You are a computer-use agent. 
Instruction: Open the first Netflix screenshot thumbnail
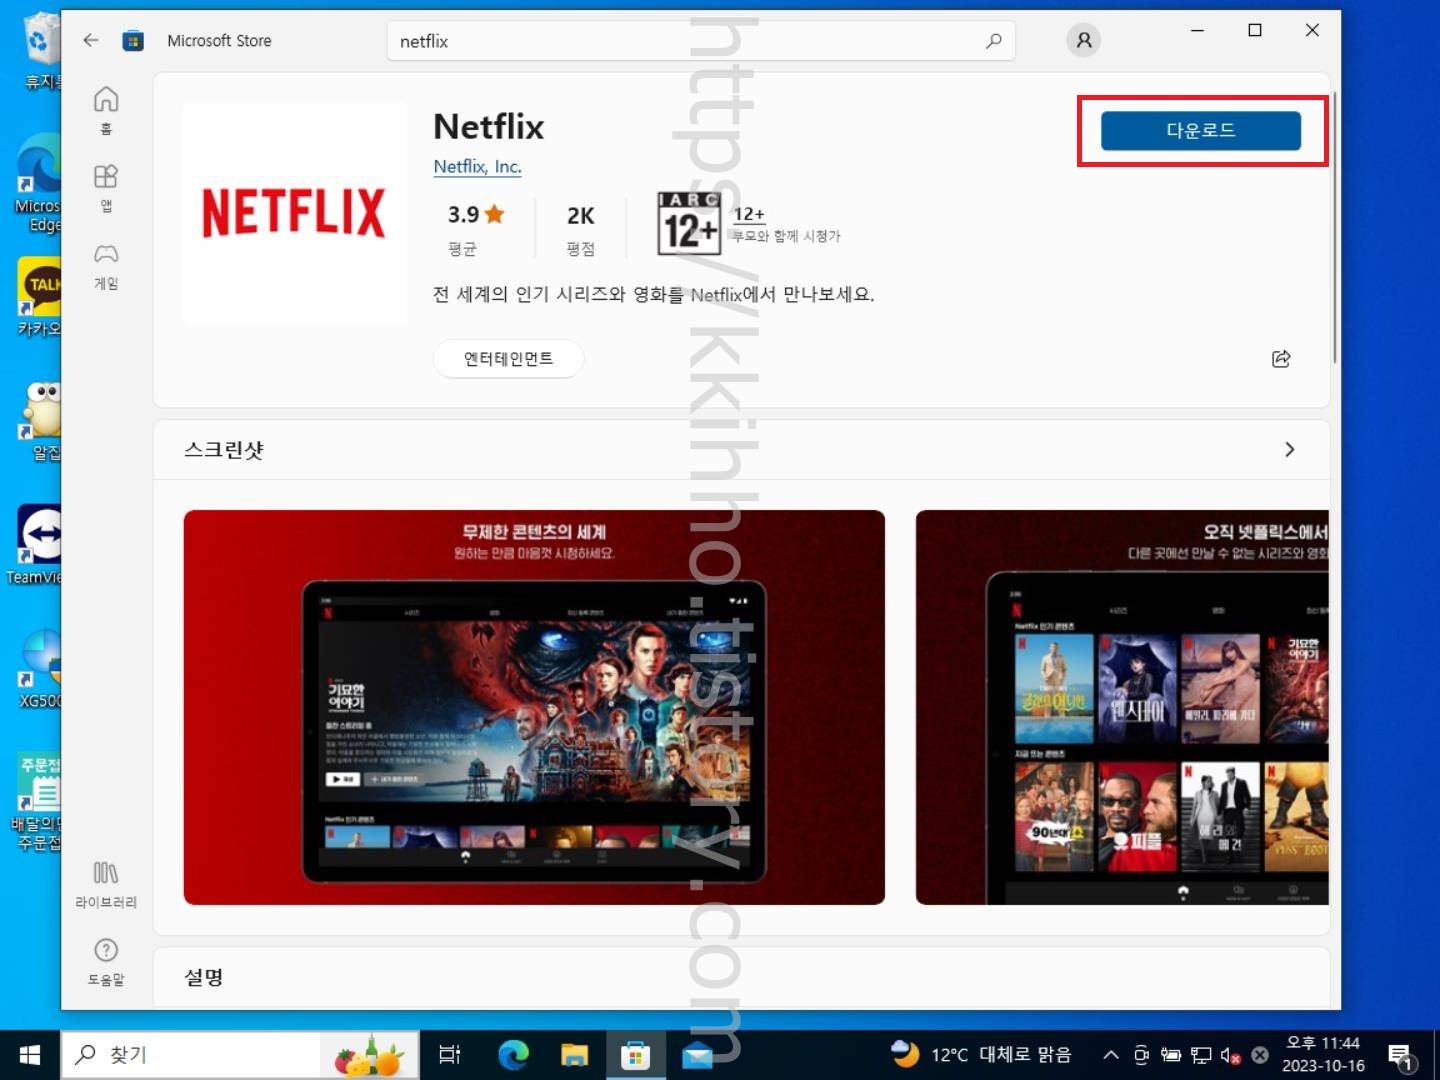click(534, 707)
